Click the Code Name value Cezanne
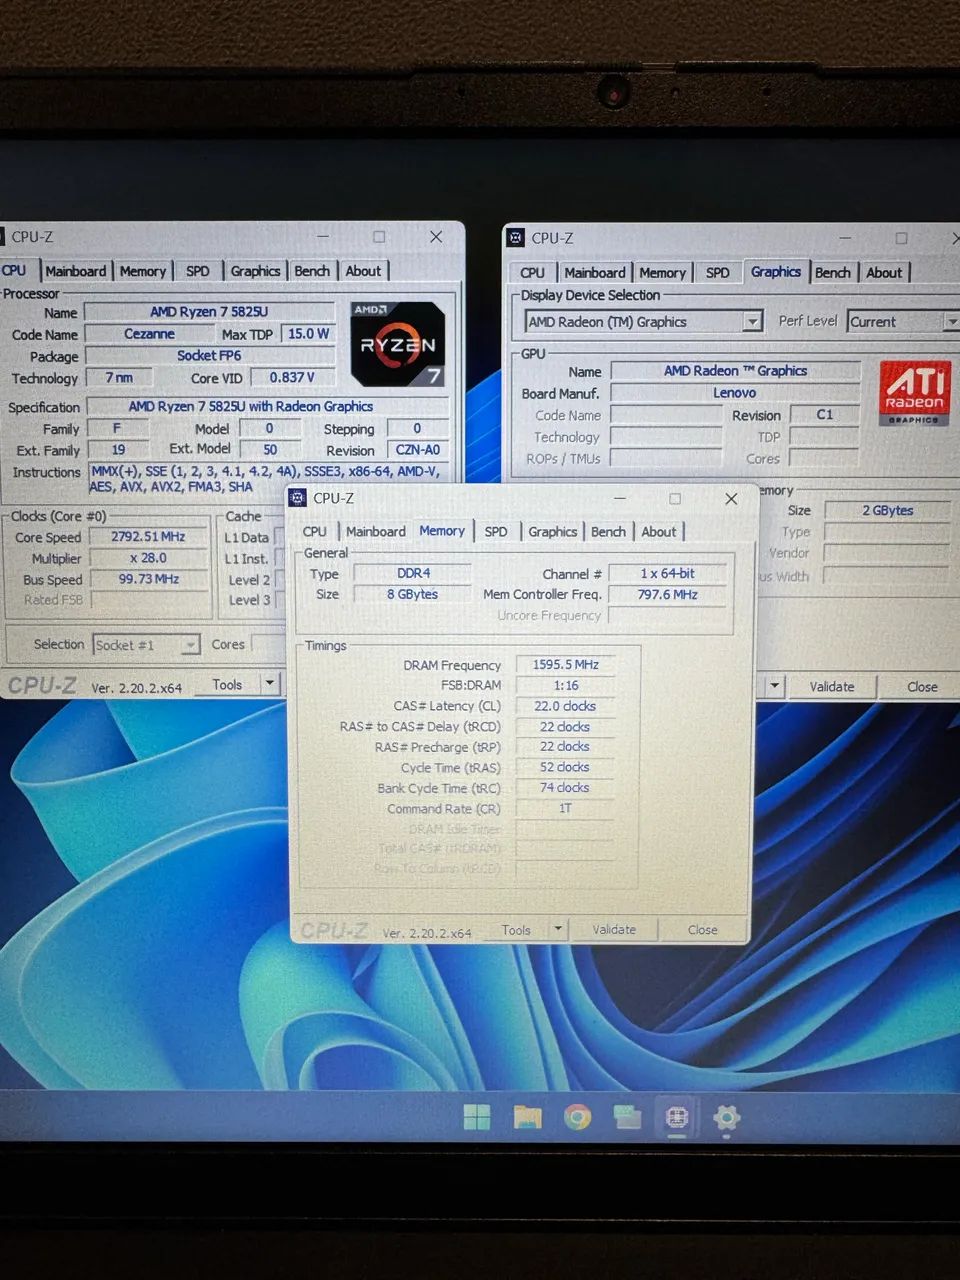This screenshot has width=960, height=1280. click(149, 334)
